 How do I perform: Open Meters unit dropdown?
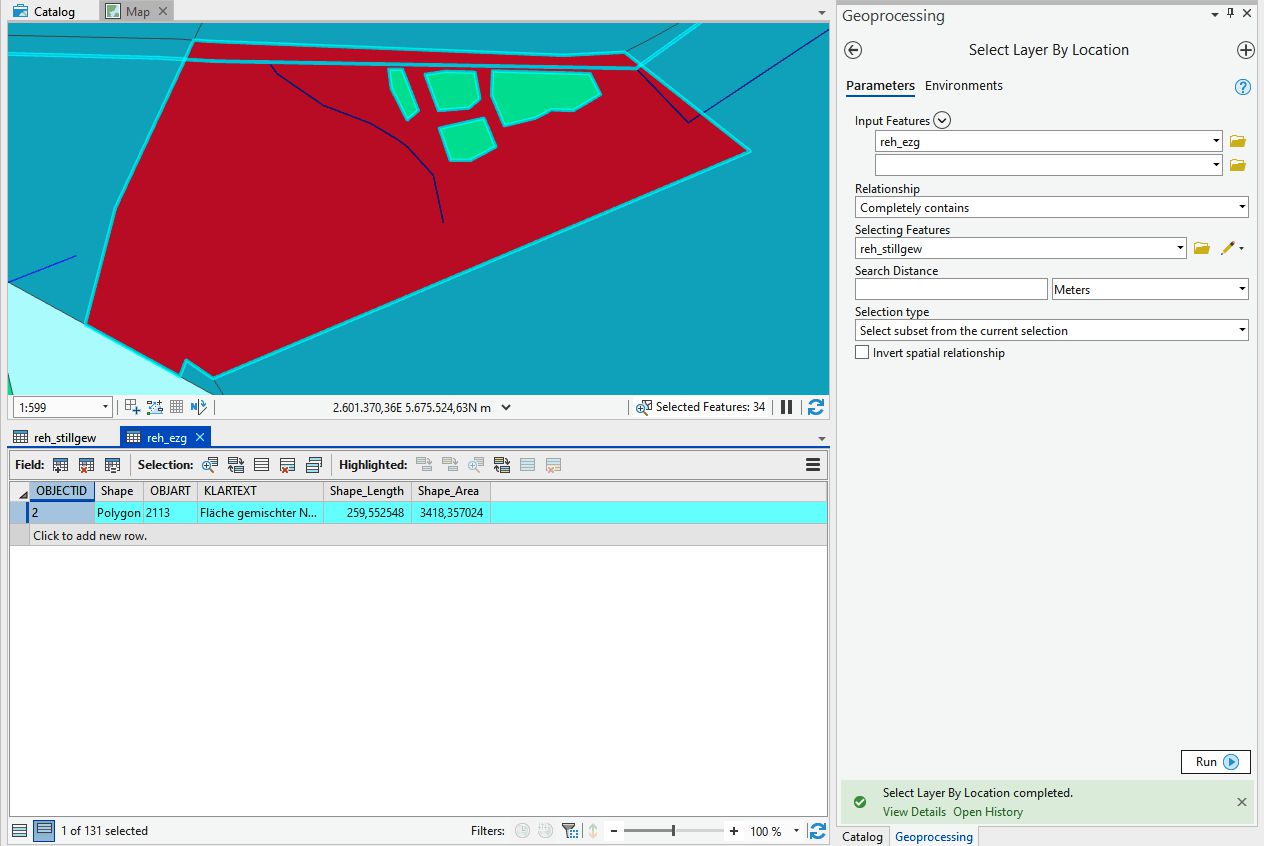tap(1242, 289)
